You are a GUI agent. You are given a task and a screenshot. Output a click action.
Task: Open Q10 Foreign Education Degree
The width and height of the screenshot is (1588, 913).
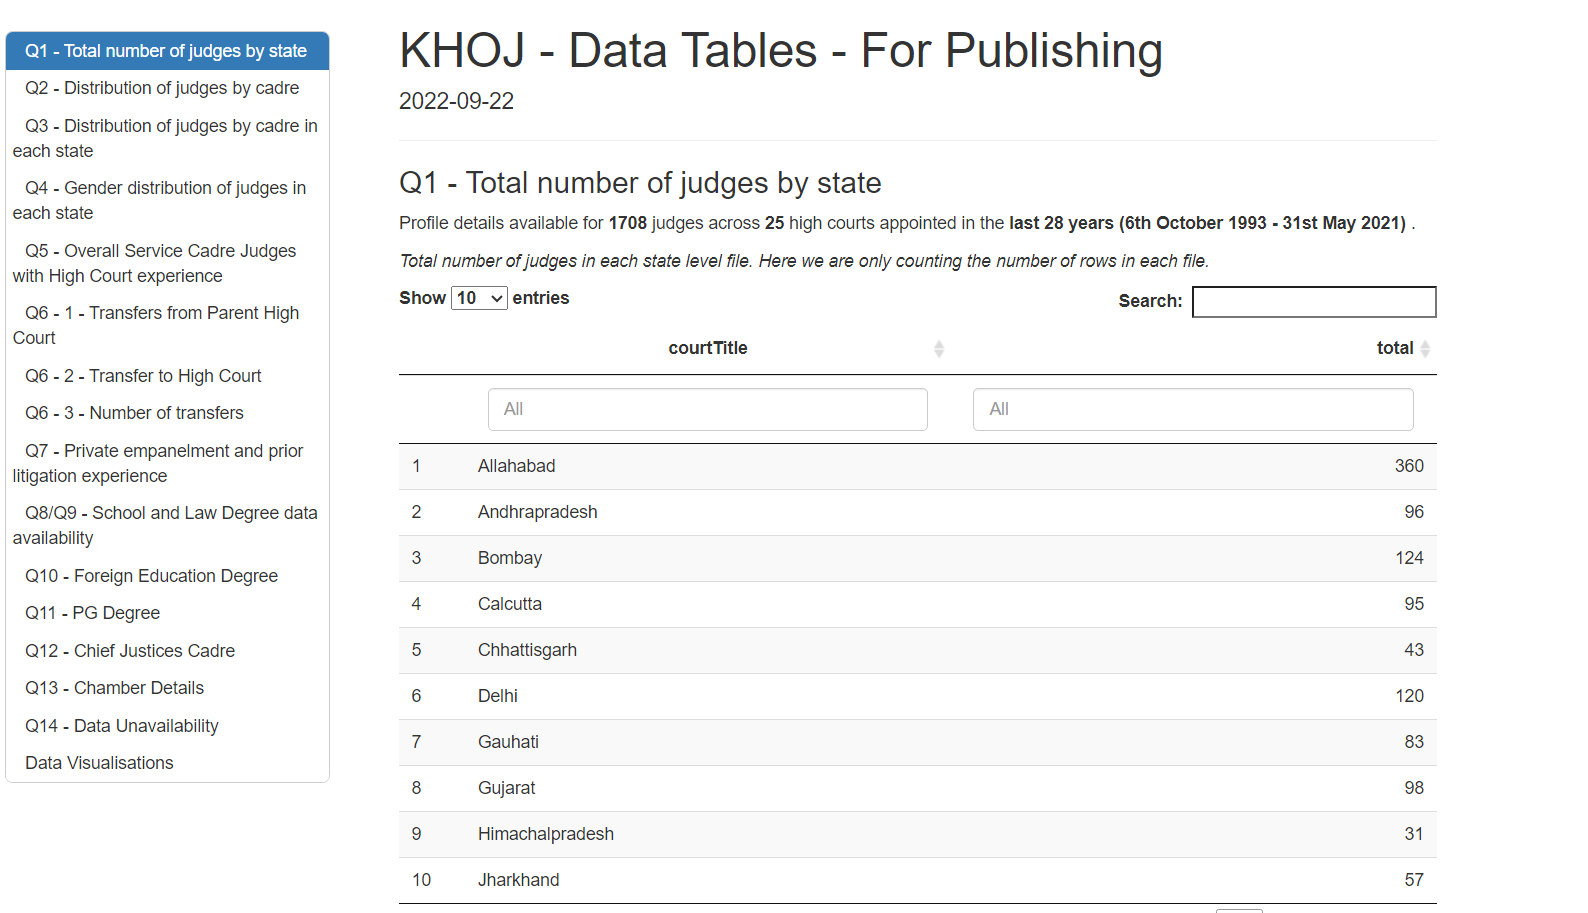pos(151,576)
